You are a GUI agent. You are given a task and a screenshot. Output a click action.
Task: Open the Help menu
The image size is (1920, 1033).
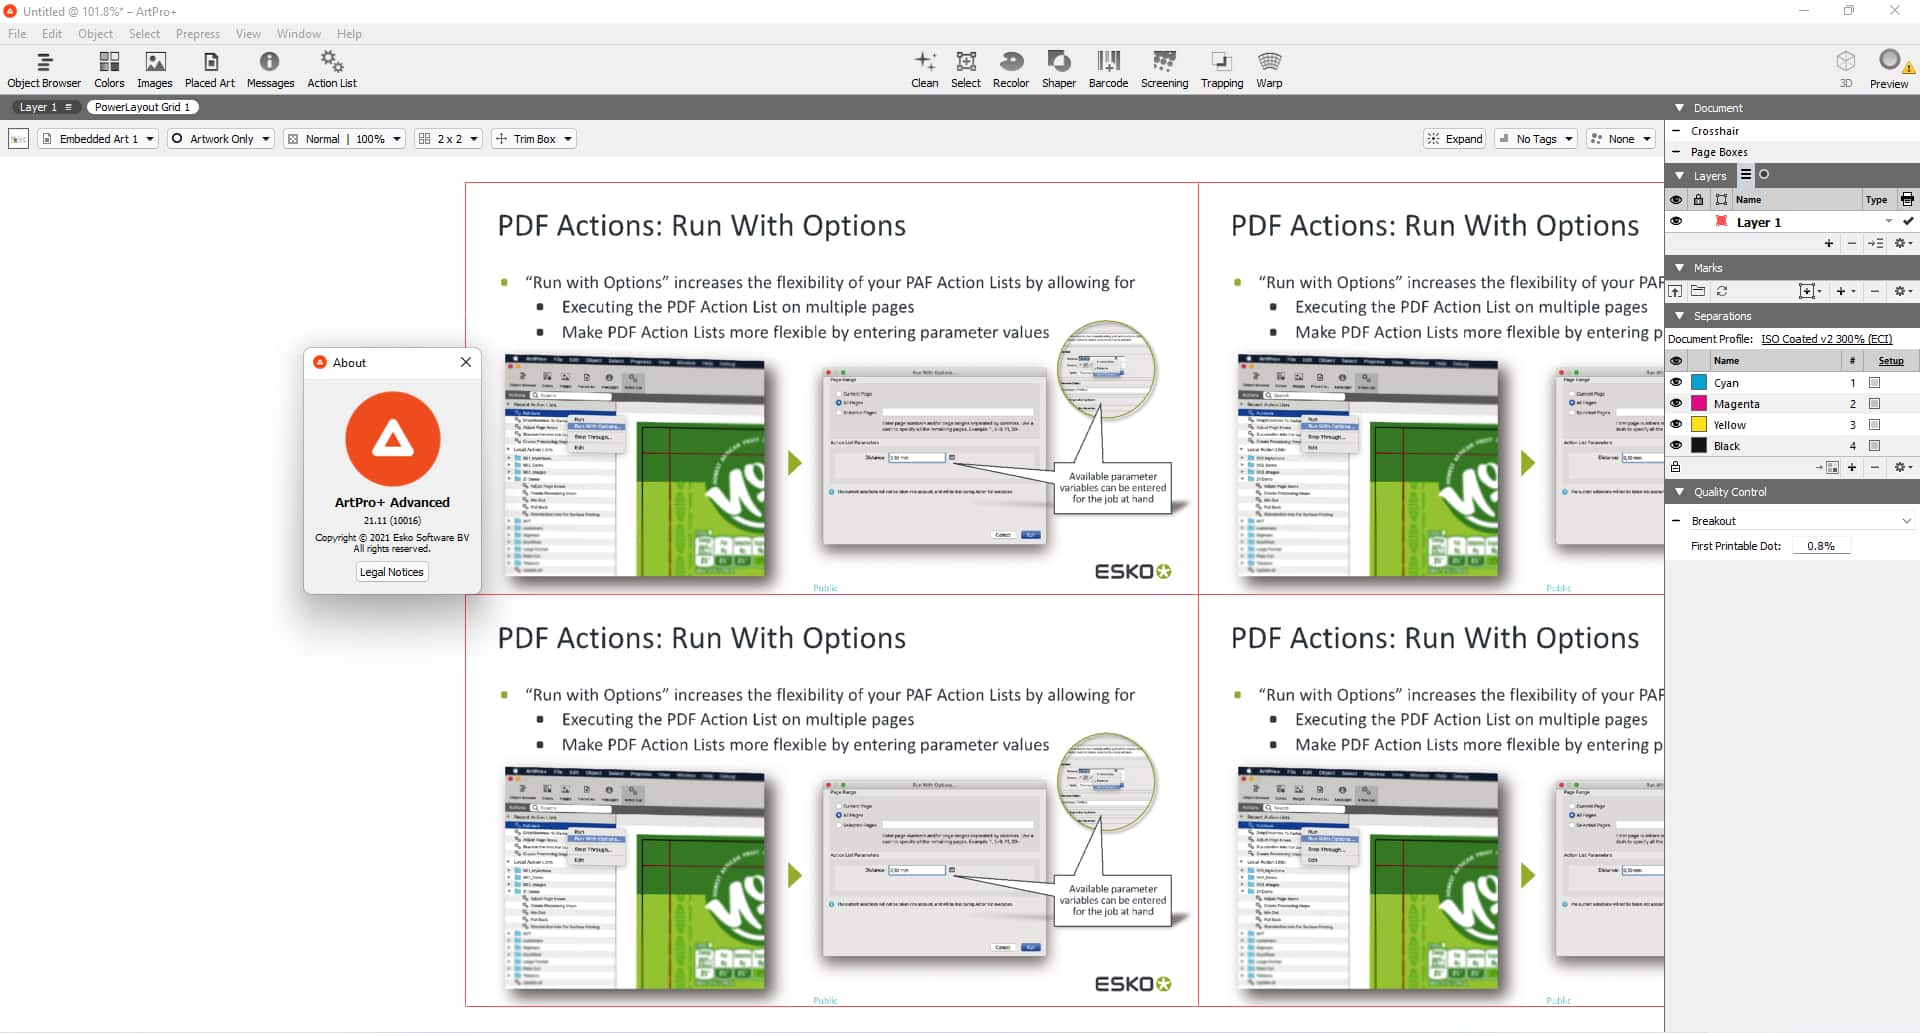click(349, 34)
